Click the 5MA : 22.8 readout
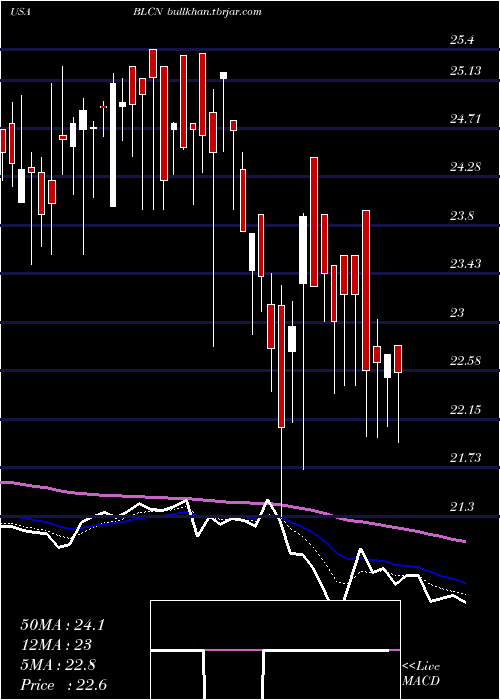Viewport: 500px width, 700px height. pyautogui.click(x=58, y=665)
